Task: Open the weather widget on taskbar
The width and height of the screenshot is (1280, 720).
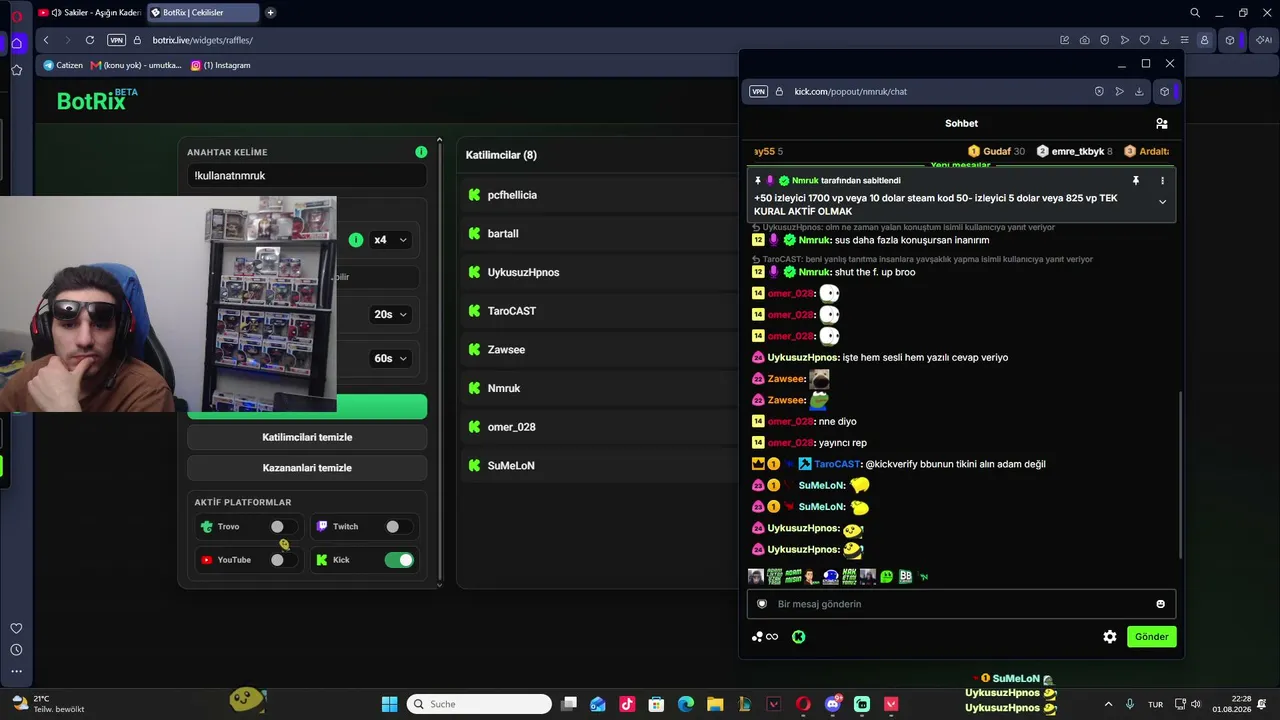Action: click(48, 704)
